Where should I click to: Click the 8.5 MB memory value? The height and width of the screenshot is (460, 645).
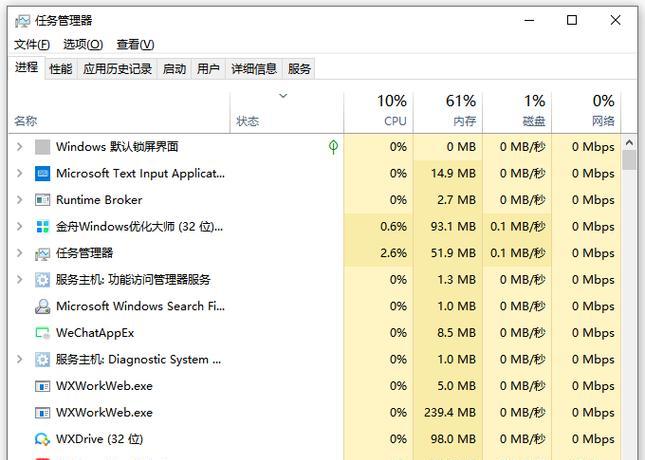[456, 333]
